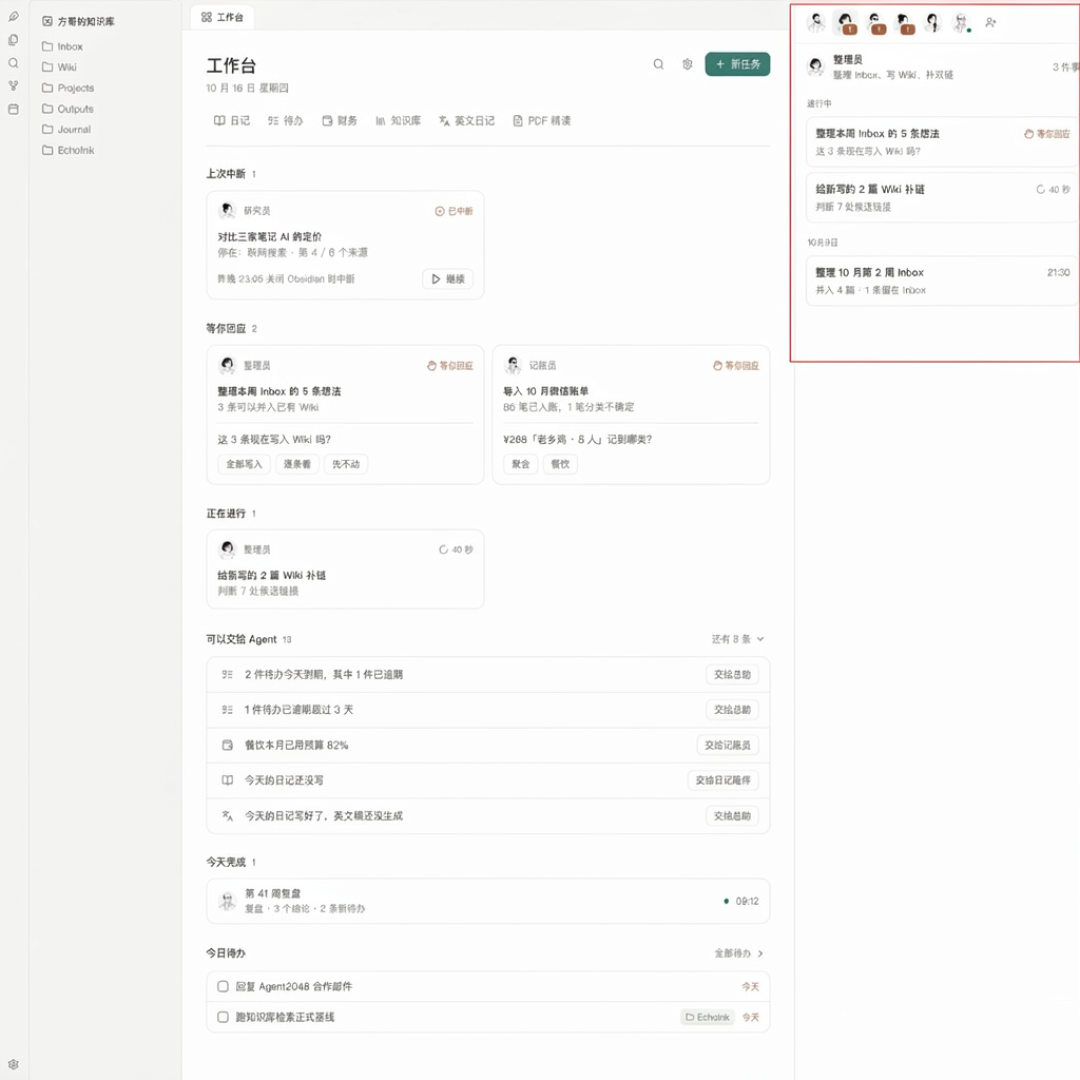Click 整理员 avatar in 正在进行 card
This screenshot has width=1080, height=1080.
pos(227,549)
